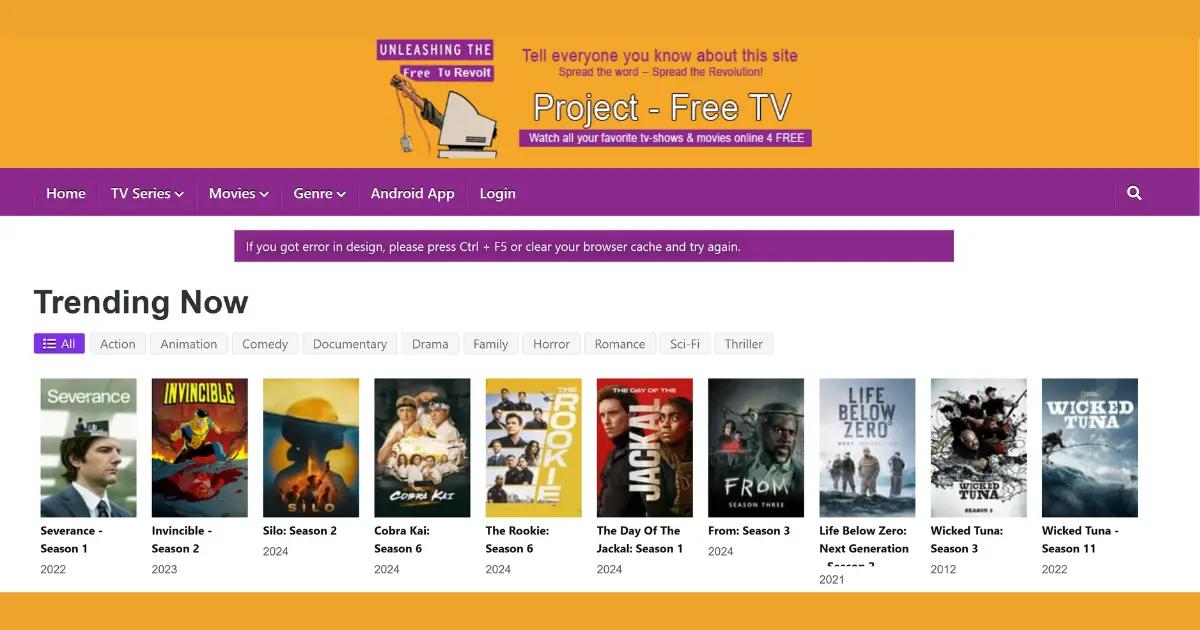
Task: Go to the Home page
Action: (66, 193)
